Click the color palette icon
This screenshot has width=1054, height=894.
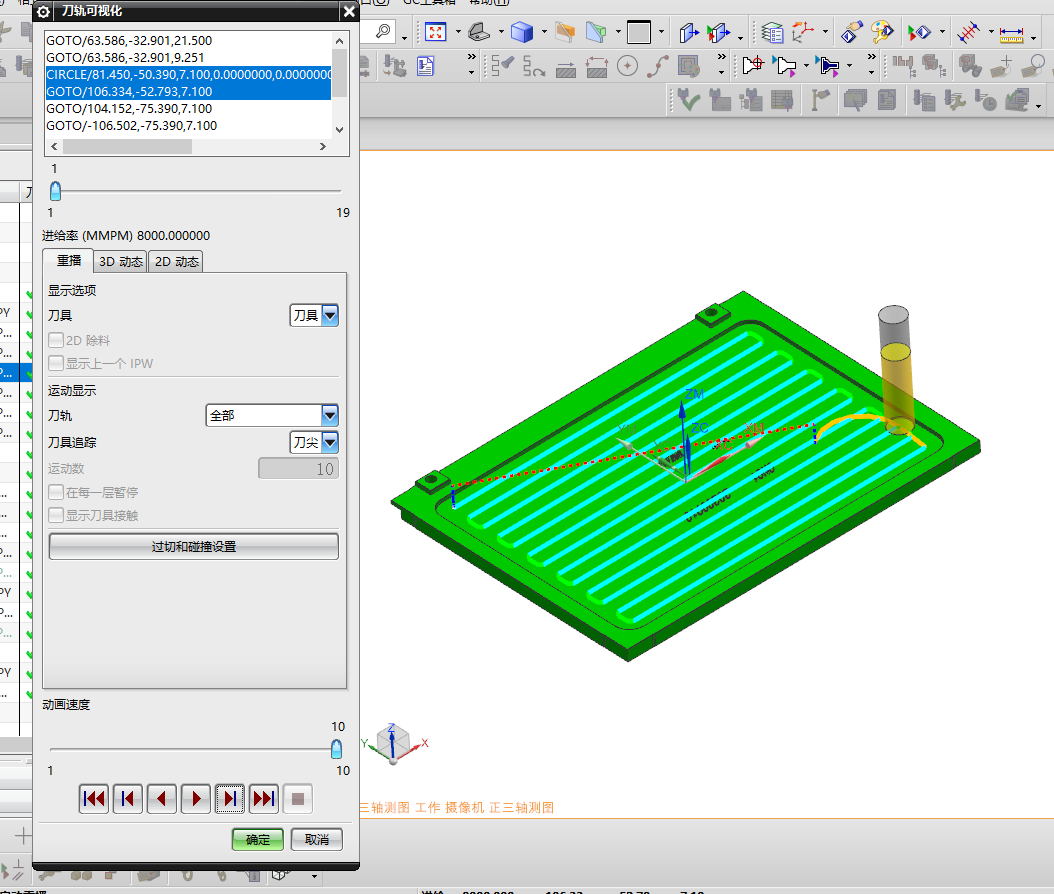[882, 32]
